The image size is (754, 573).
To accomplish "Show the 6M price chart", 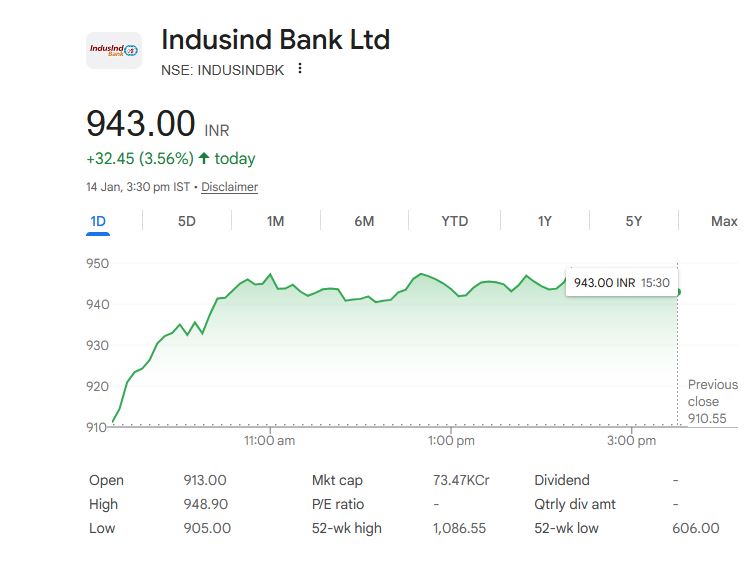I will tap(364, 221).
